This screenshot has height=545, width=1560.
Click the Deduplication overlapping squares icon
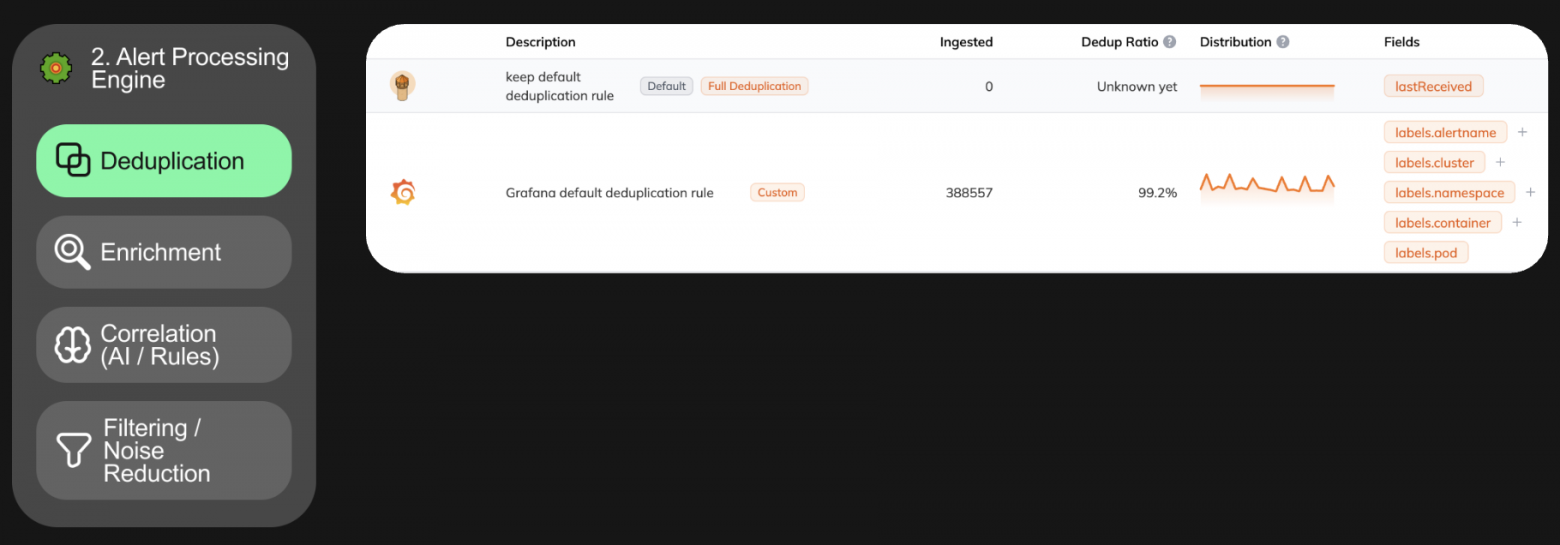click(73, 161)
